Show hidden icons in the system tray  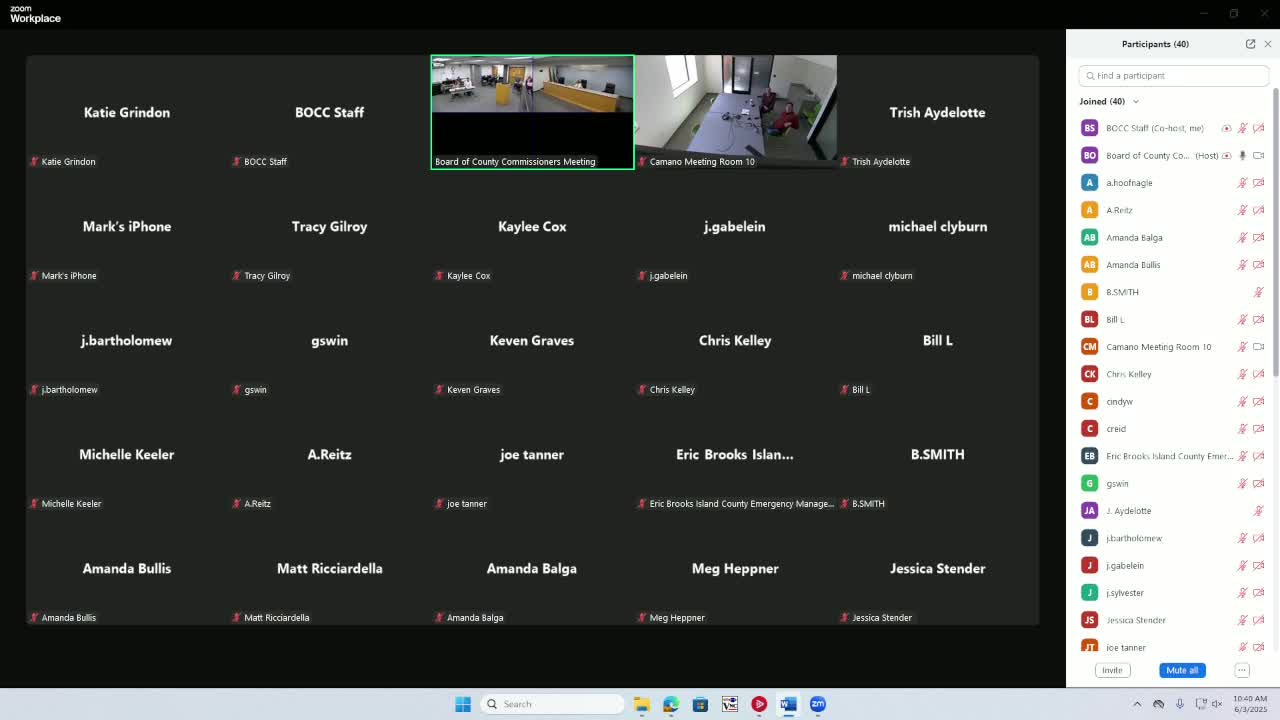pyautogui.click(x=1137, y=704)
